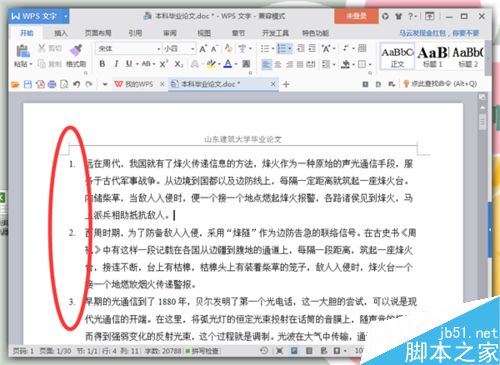Apply superscript X² formatting
Image resolution: width=500 pixels, height=365 pixels.
[x=163, y=64]
